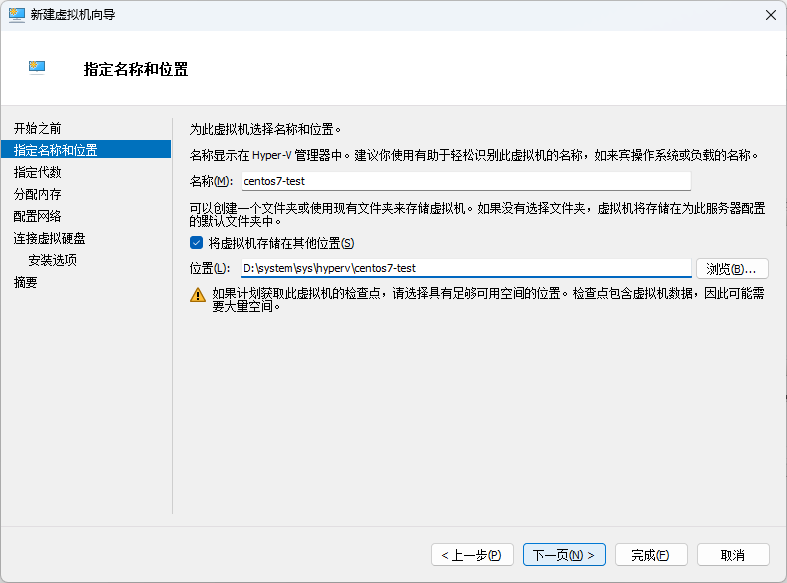
Task: Go to the 摘要 step
Action: click(x=25, y=282)
